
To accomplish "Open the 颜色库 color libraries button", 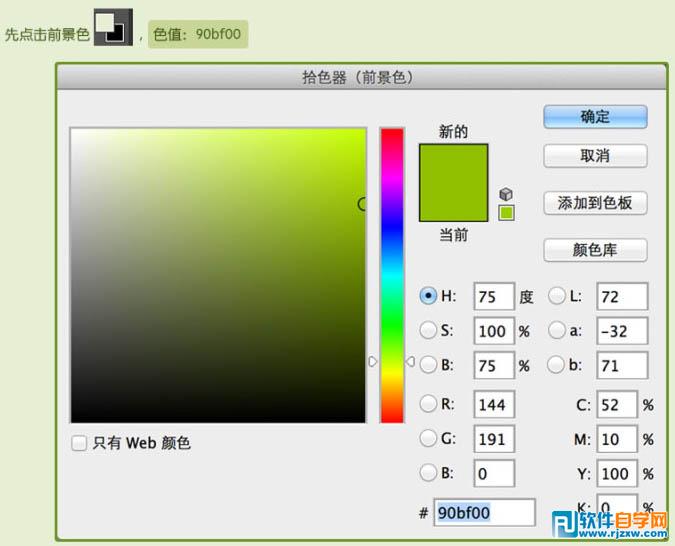I will point(595,250).
